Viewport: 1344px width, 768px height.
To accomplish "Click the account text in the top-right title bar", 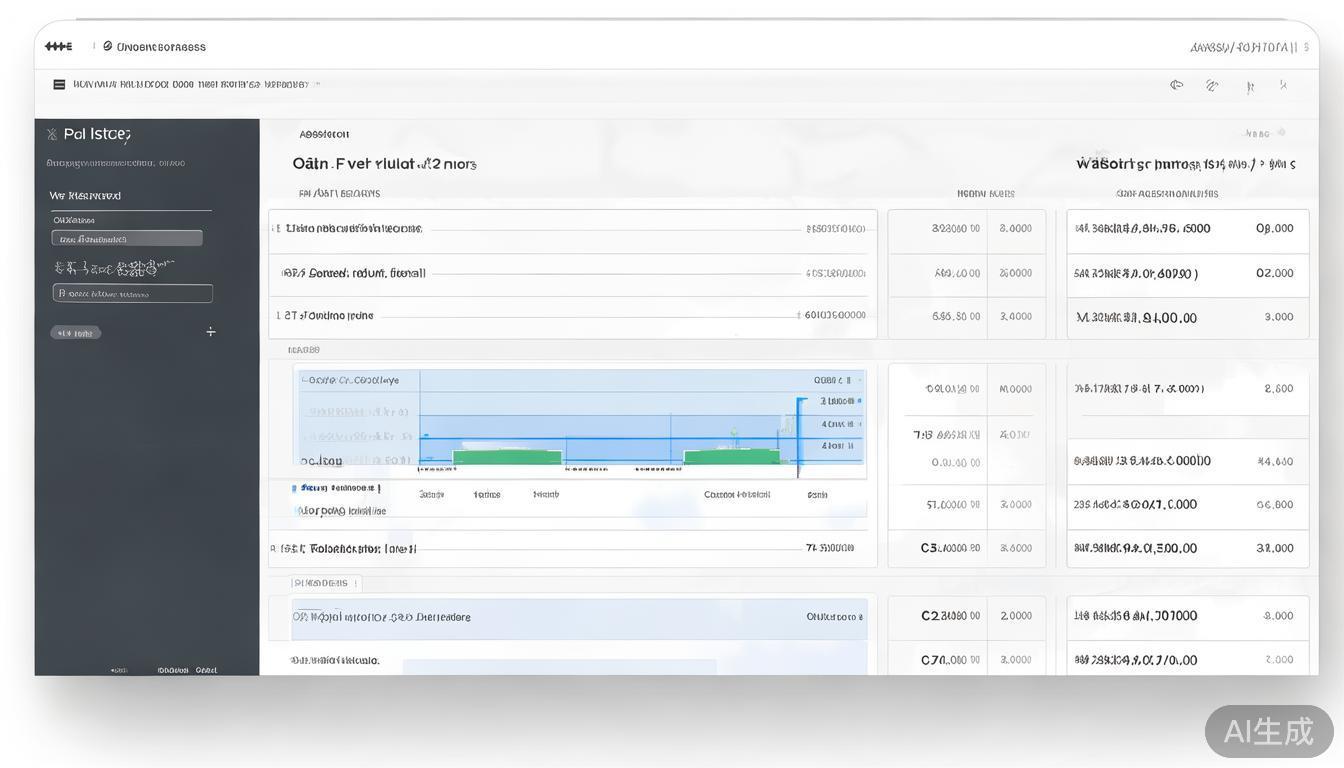I will pyautogui.click(x=1243, y=47).
